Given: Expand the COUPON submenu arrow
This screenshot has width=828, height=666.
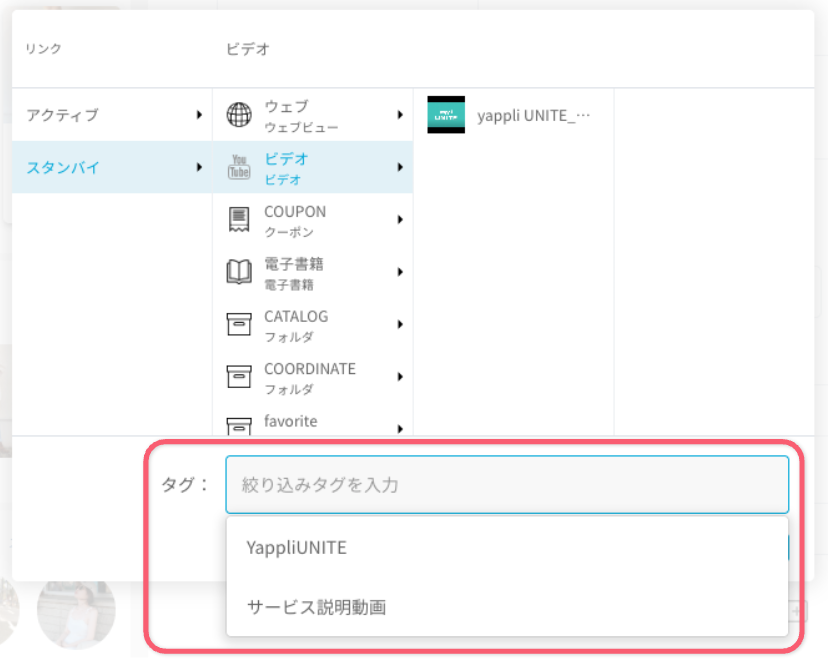Looking at the screenshot, I should pos(400,219).
